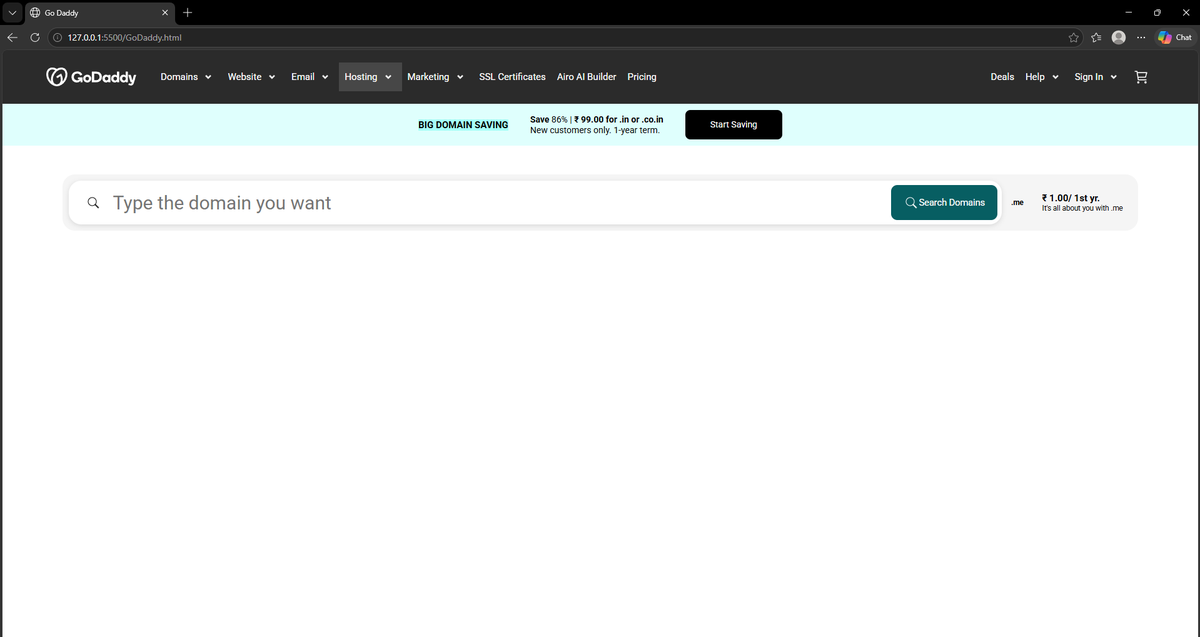Click 'Save 86% | ₹ 99.00 for .in or .co.in' text

pyautogui.click(x=597, y=119)
